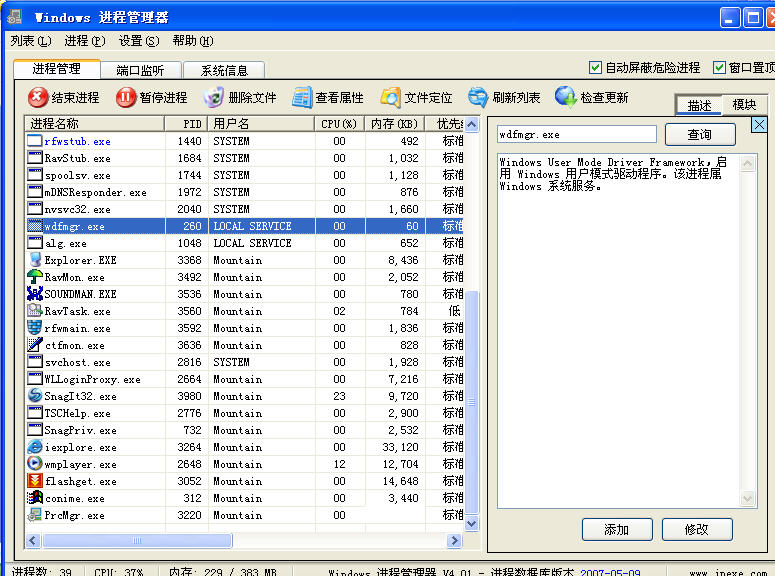Select the alg.exe process row
Viewport: 775px width, 576px height.
pyautogui.click(x=244, y=243)
